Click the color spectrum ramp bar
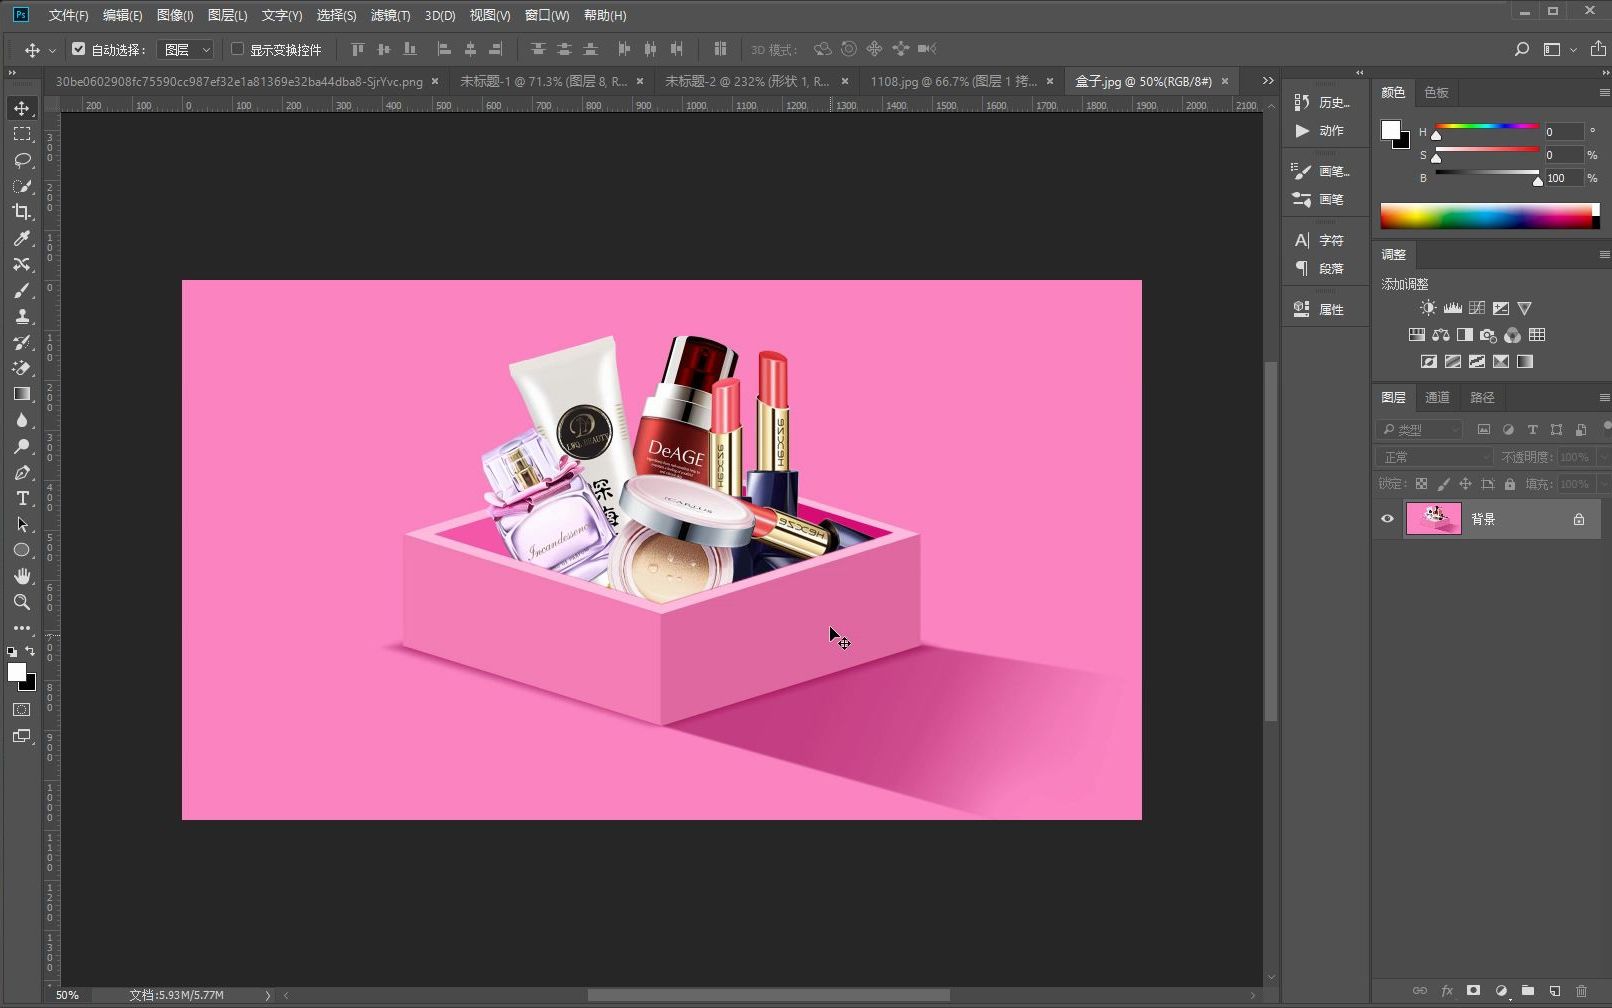Viewport: 1612px width, 1008px height. click(1487, 216)
